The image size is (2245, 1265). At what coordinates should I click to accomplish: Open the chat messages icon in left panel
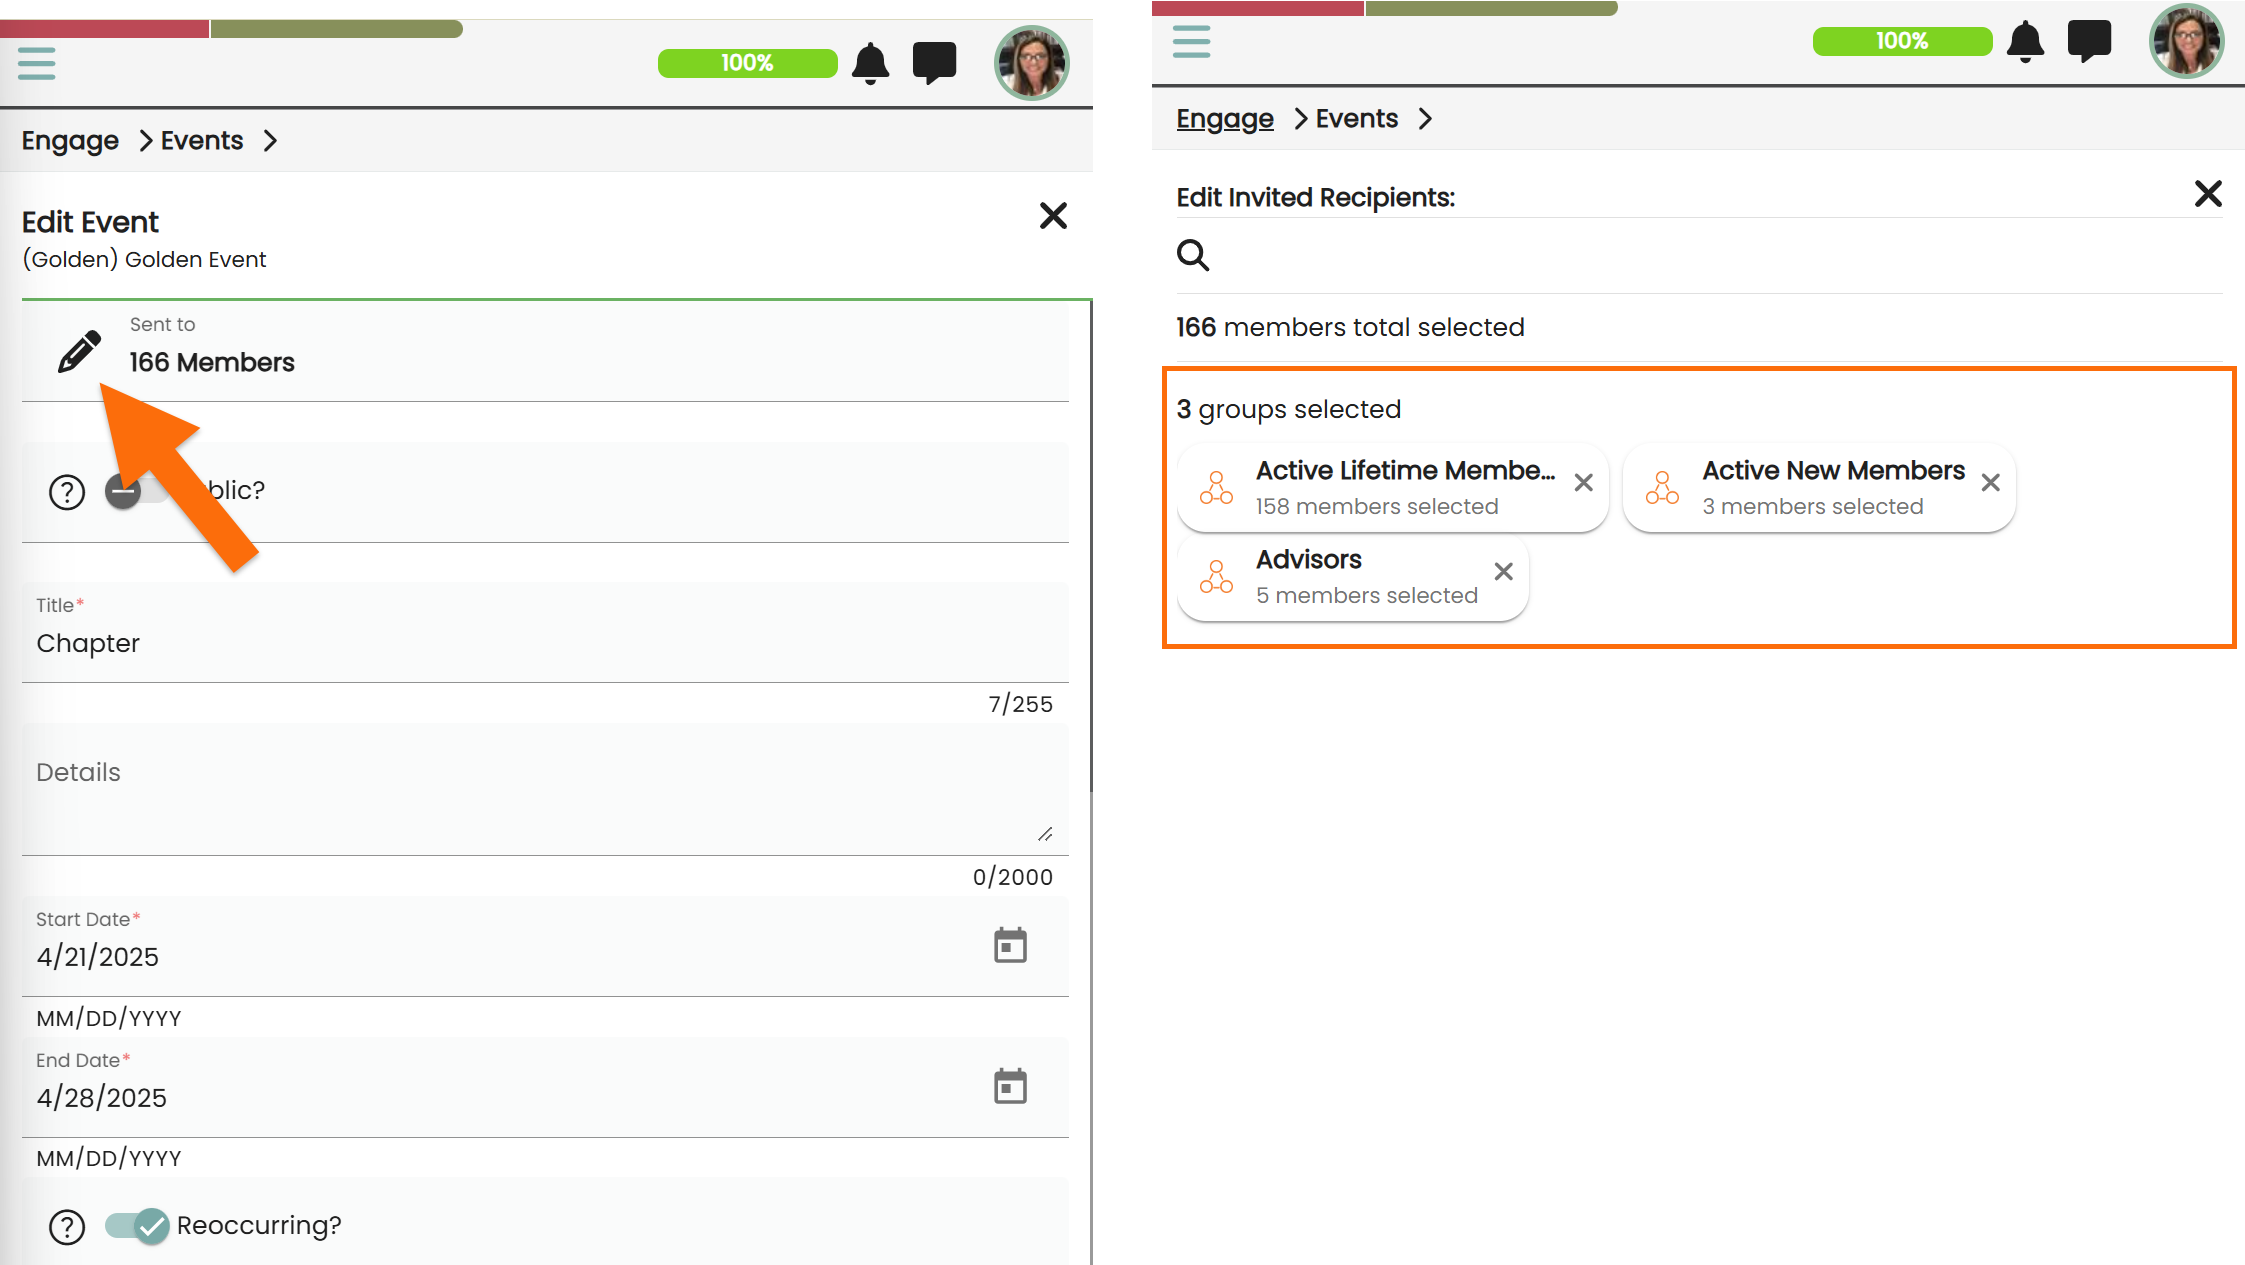934,63
